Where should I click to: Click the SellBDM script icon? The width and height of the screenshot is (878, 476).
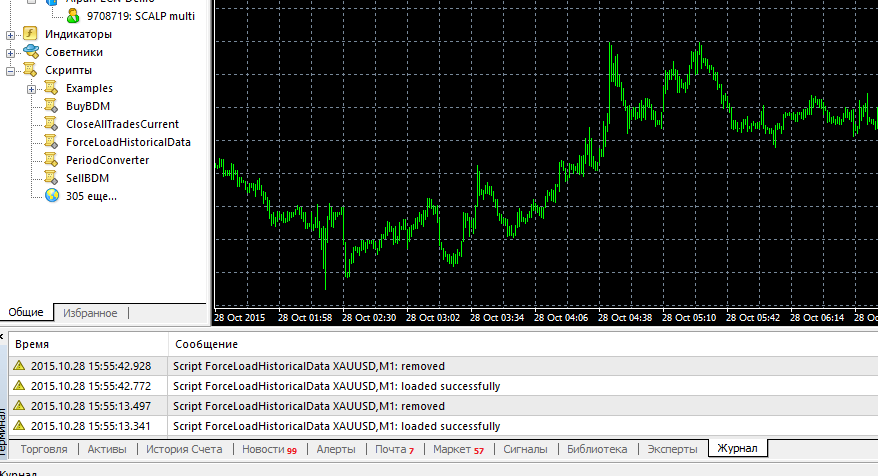coord(51,178)
